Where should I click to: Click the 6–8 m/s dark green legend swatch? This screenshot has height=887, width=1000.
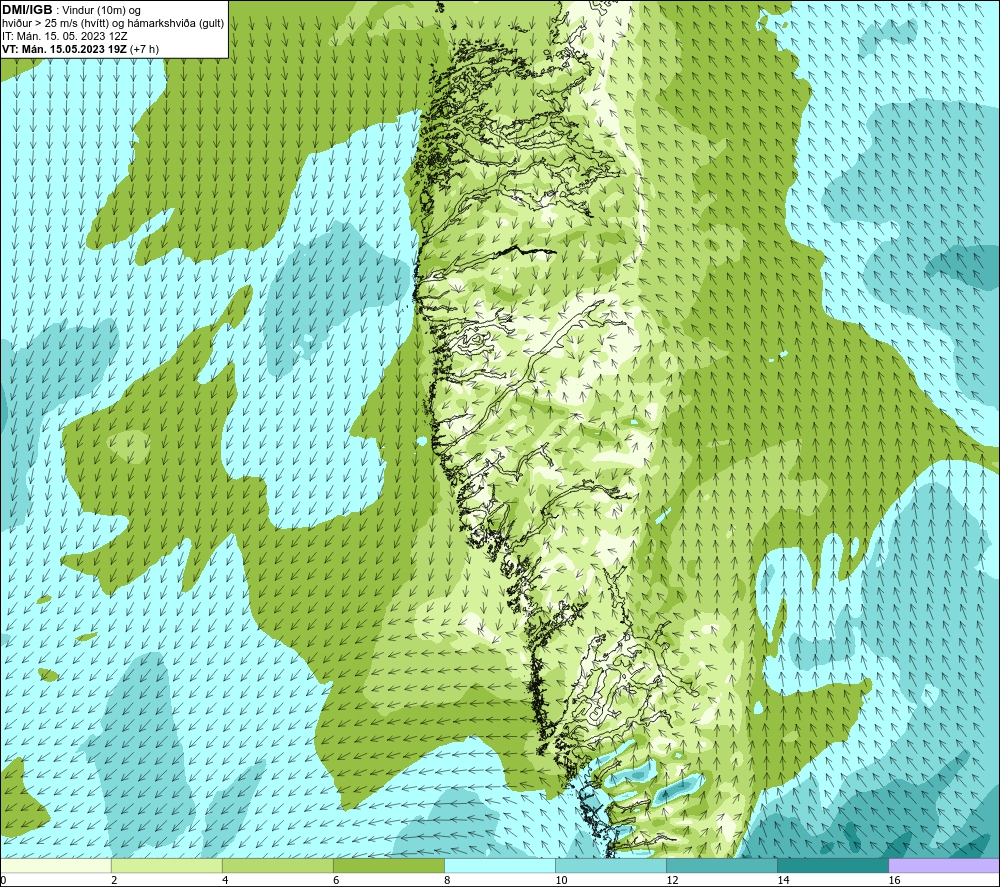[389, 865]
